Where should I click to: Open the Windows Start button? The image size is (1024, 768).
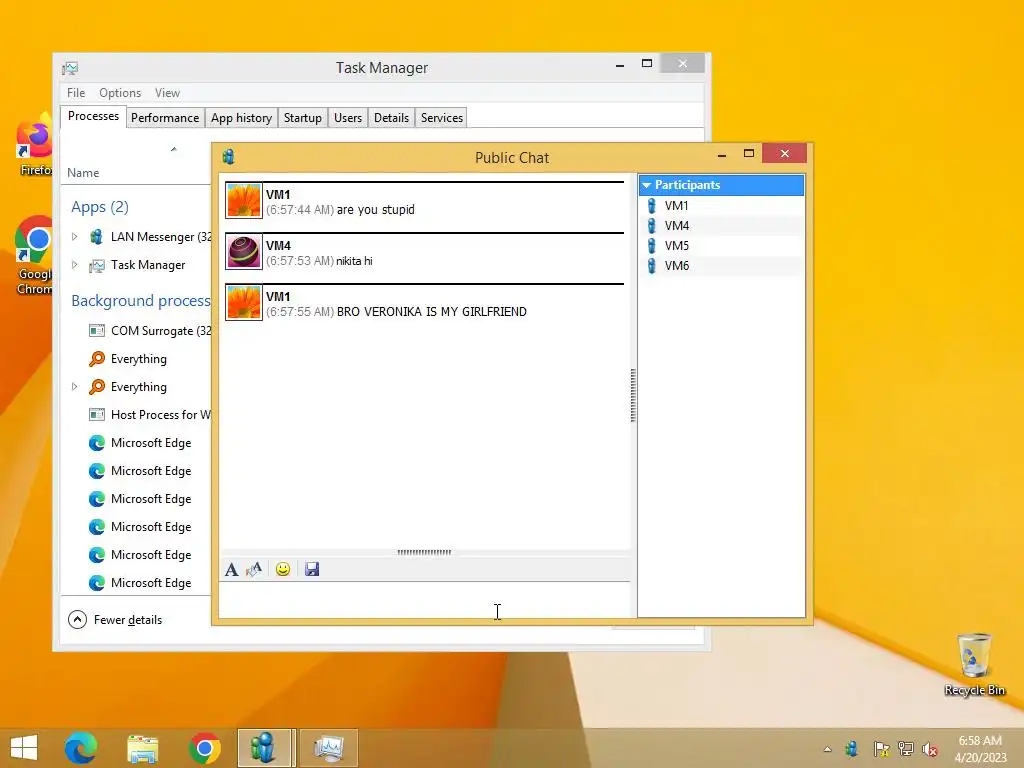tap(24, 748)
